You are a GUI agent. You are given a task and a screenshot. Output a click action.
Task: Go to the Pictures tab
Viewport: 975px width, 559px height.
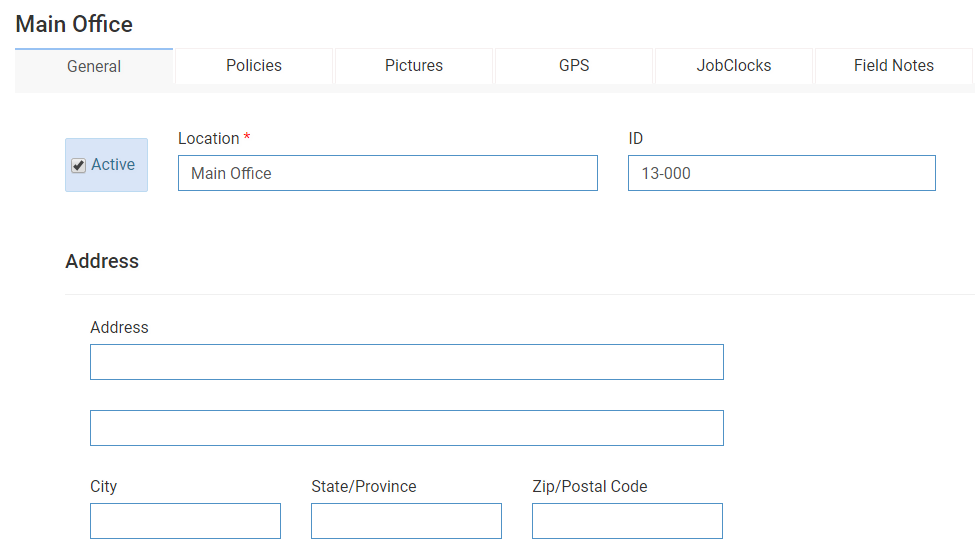tap(414, 66)
